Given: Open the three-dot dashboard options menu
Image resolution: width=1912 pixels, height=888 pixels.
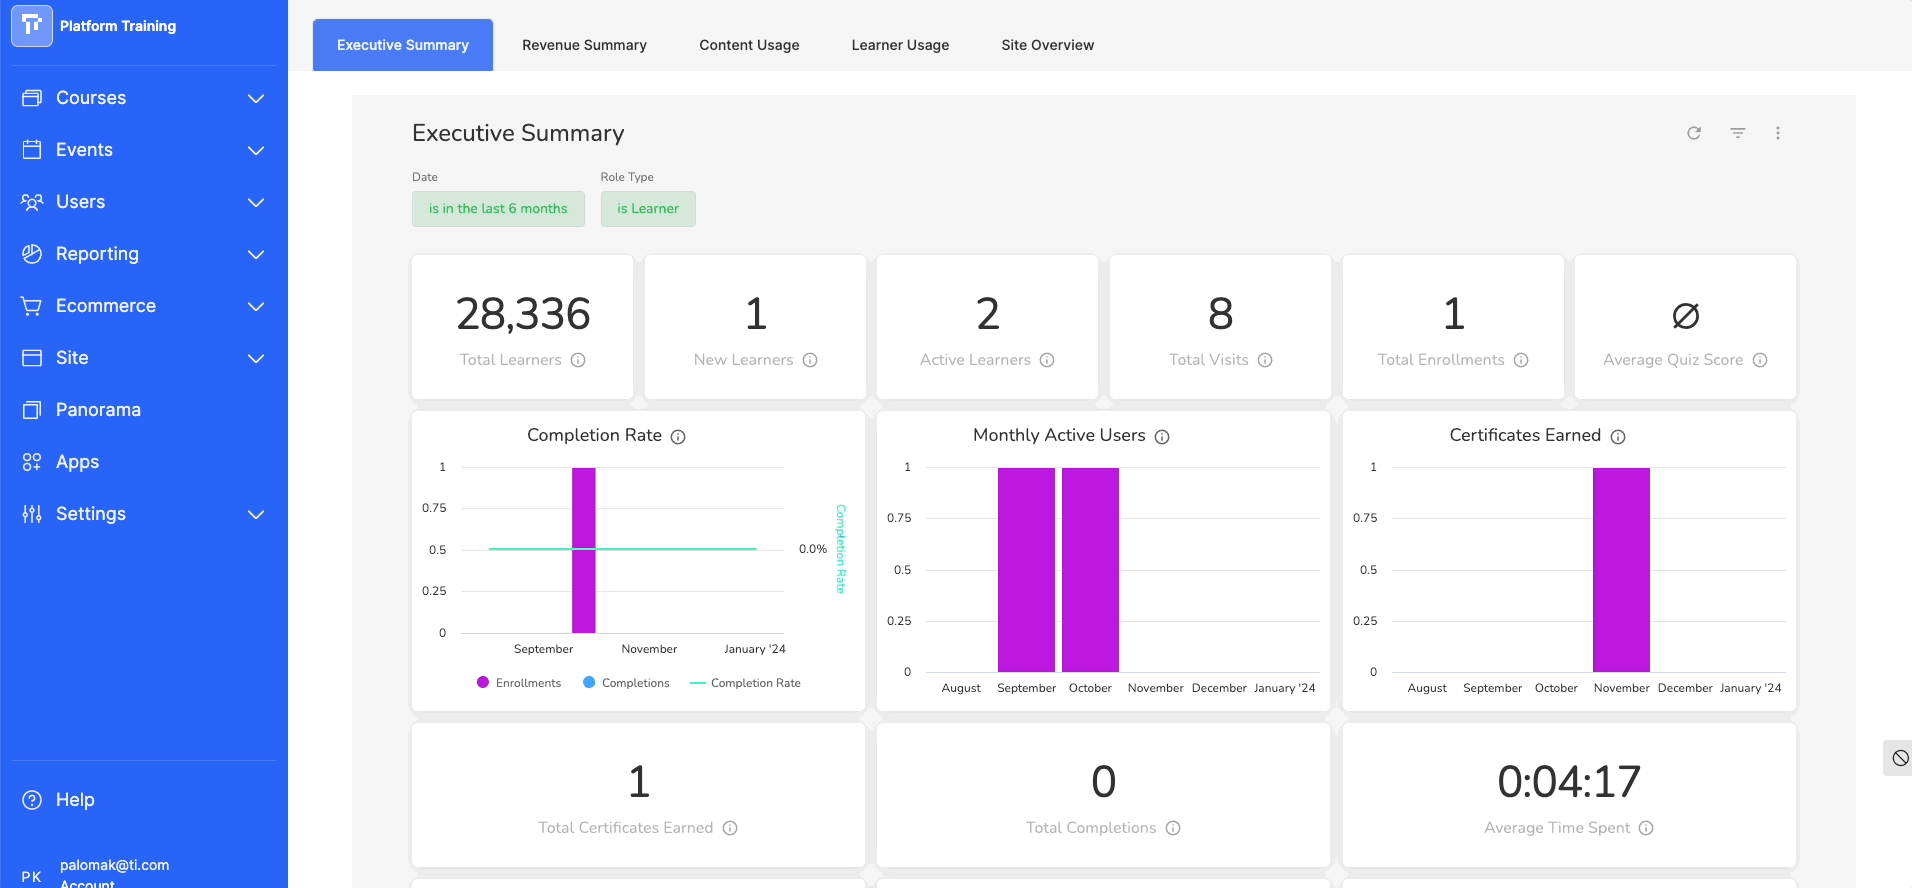Looking at the screenshot, I should coord(1778,133).
